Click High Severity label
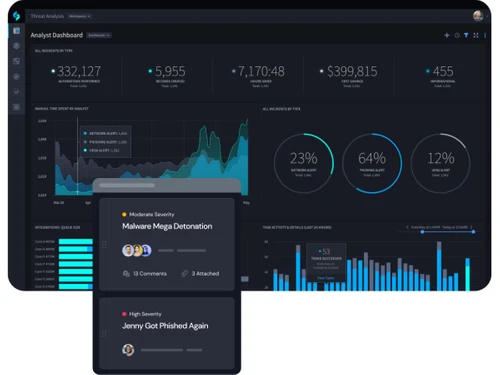Screen dimensions: 500x375 145,314
